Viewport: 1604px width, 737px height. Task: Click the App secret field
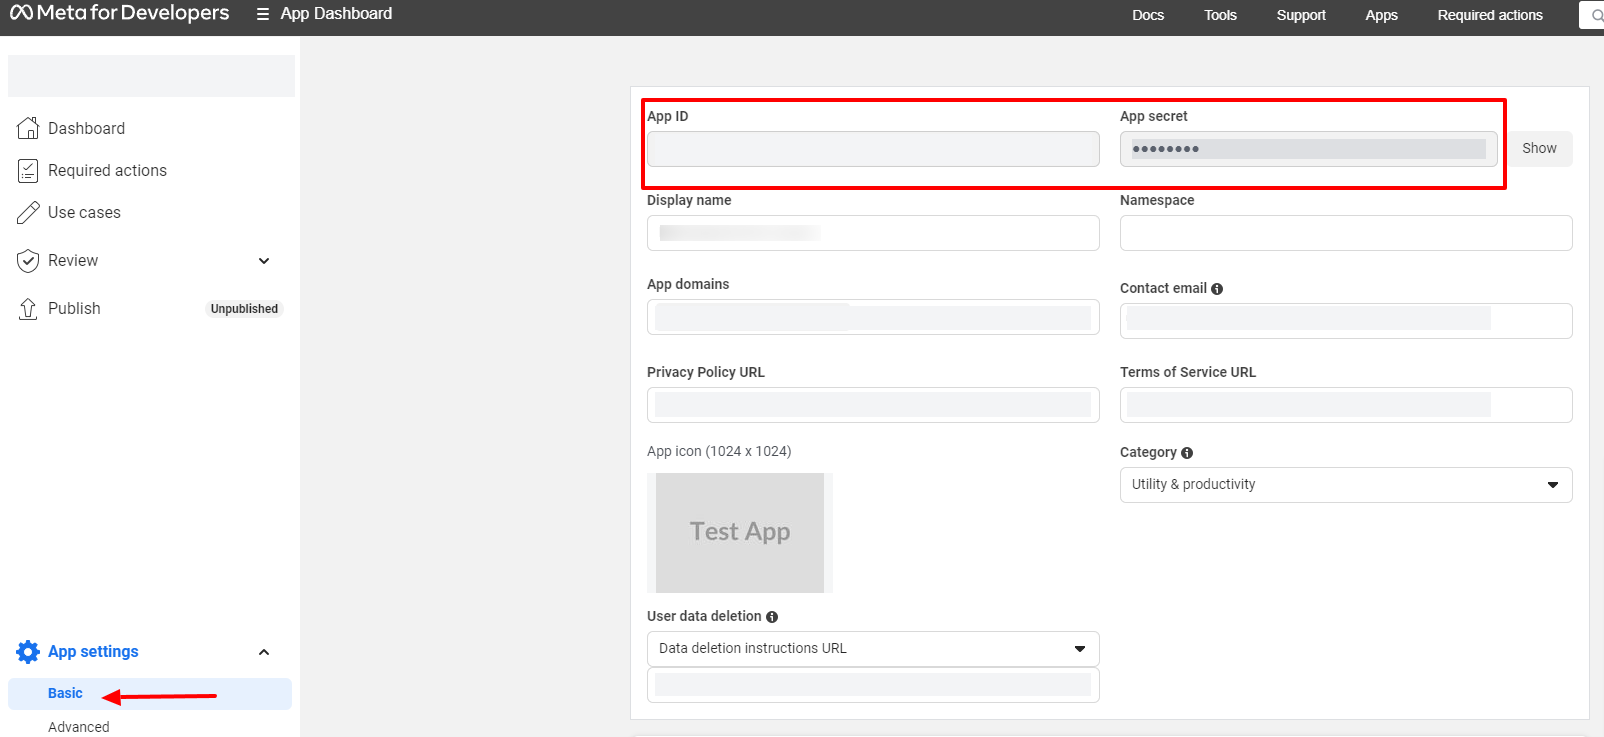(x=1309, y=149)
